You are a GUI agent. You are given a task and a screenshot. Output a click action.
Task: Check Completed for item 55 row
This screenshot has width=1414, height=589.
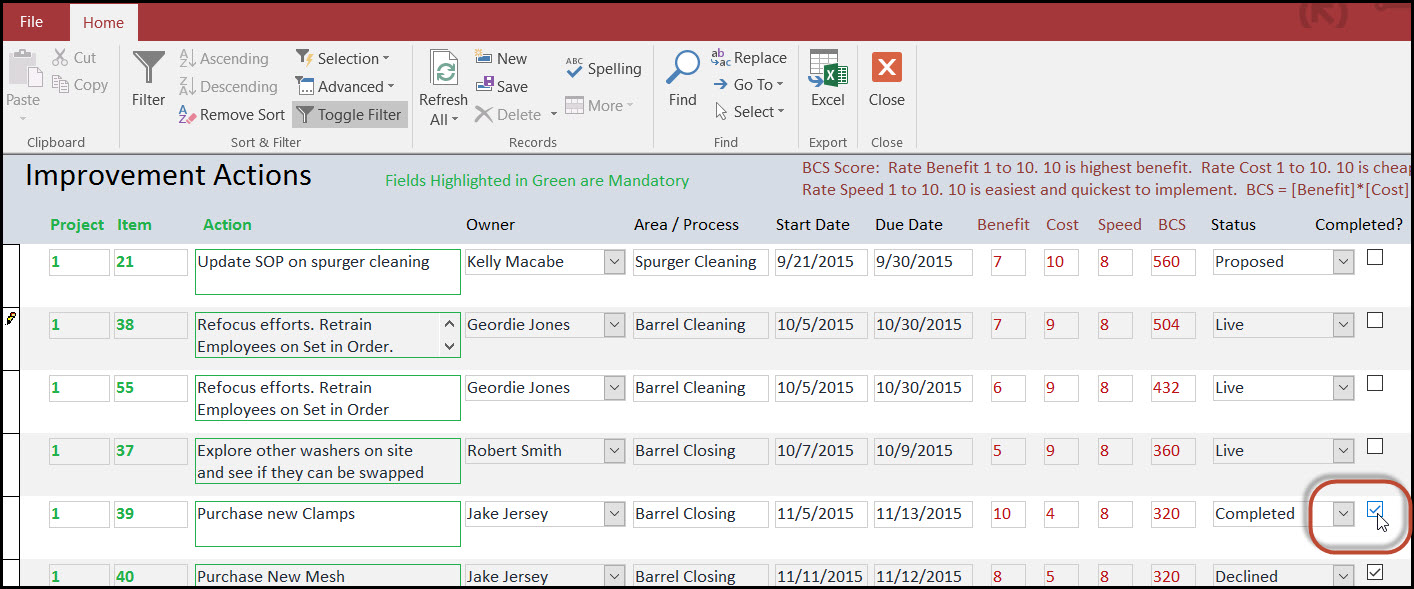[x=1375, y=383]
